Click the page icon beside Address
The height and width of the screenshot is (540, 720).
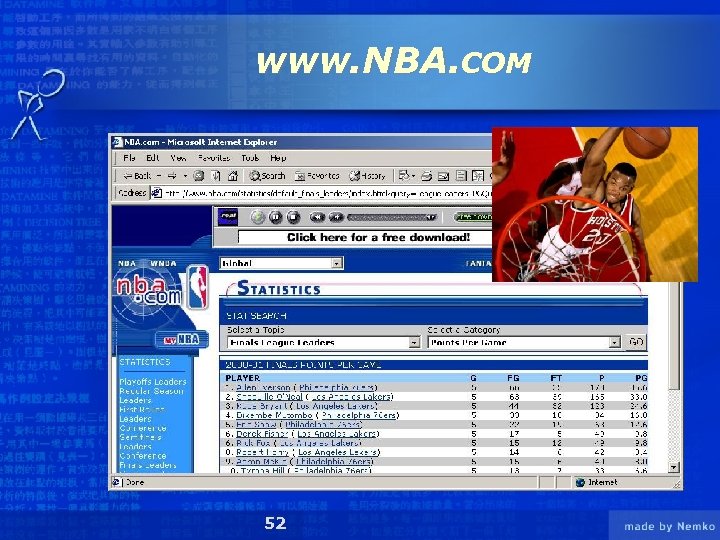(157, 193)
